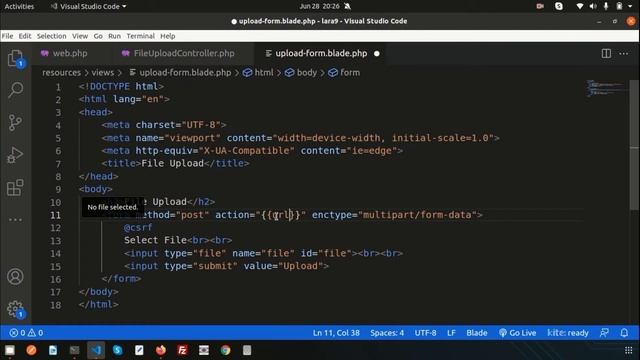Open the Terminal menu

click(140, 36)
